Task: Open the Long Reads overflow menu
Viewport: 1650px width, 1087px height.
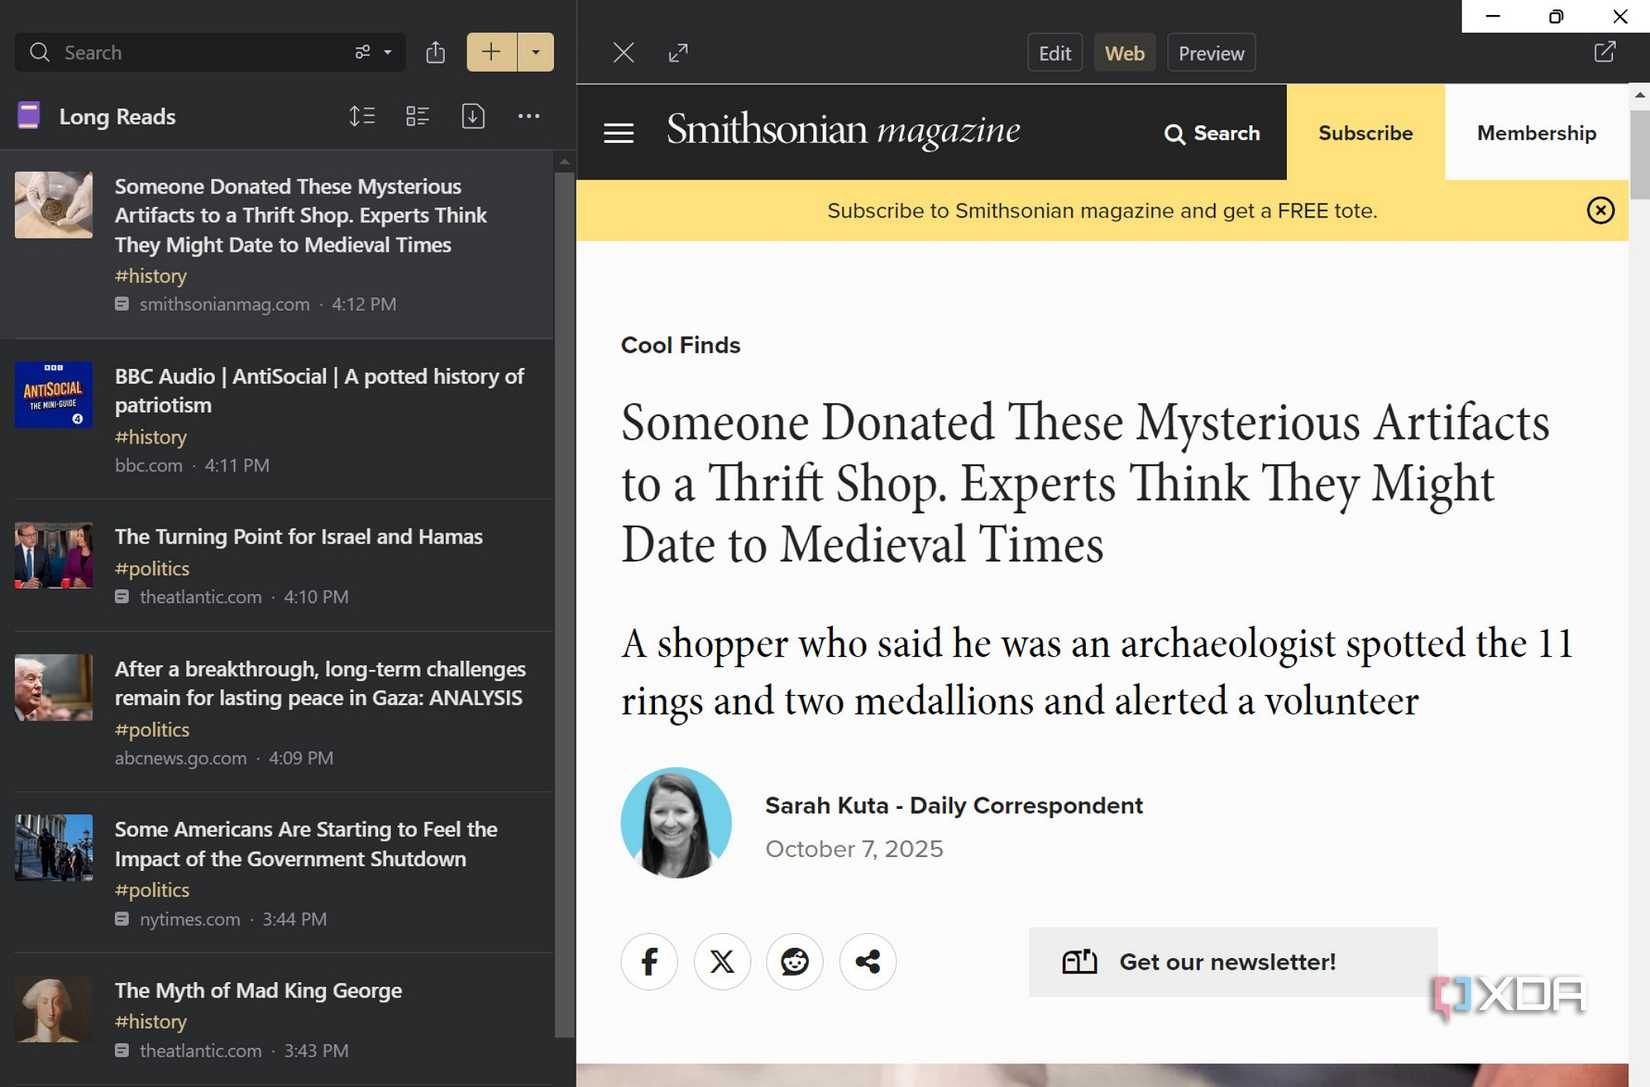Action: click(529, 116)
